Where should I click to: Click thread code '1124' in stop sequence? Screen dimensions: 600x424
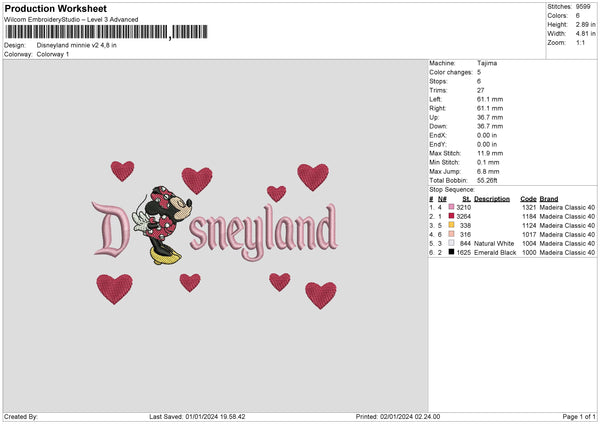(529, 225)
